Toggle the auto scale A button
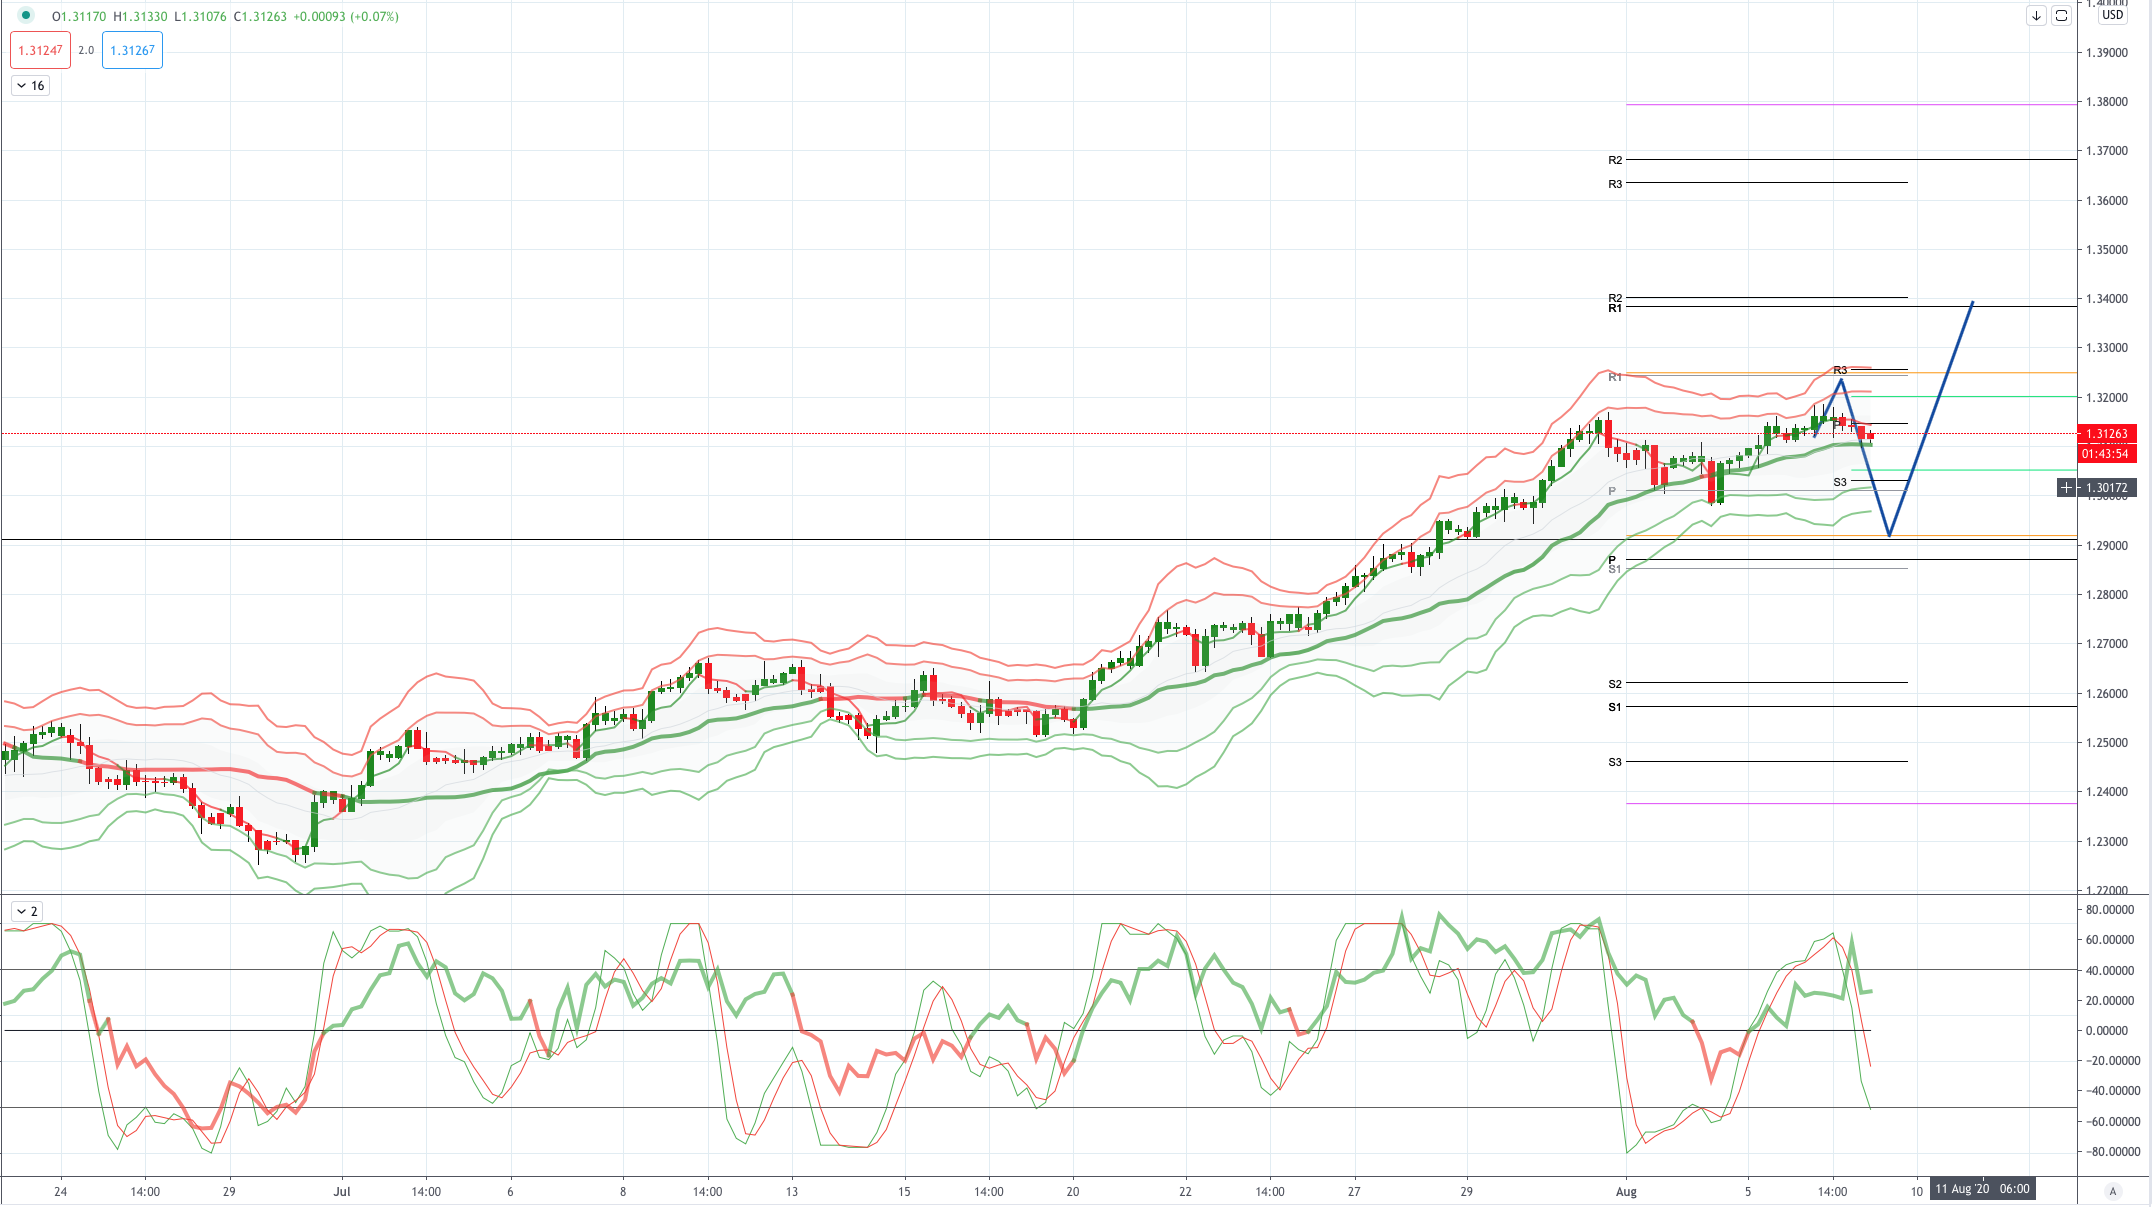This screenshot has height=1207, width=2152. tap(2113, 1191)
